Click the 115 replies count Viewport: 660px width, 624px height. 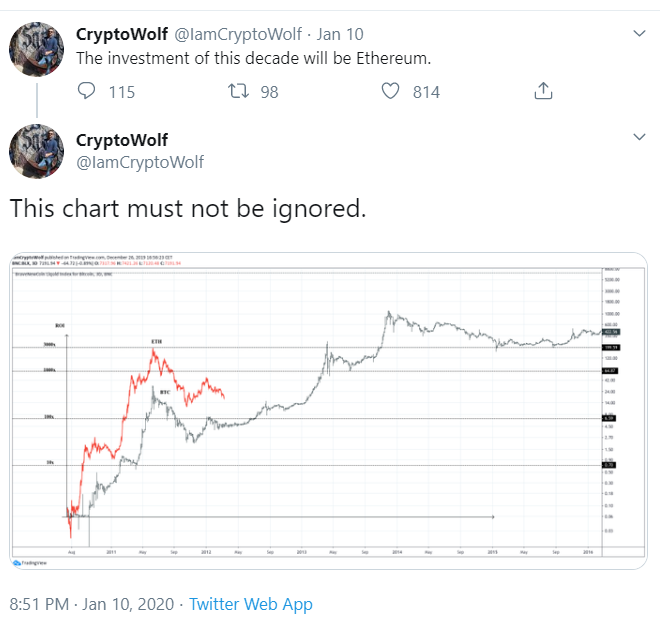122,92
